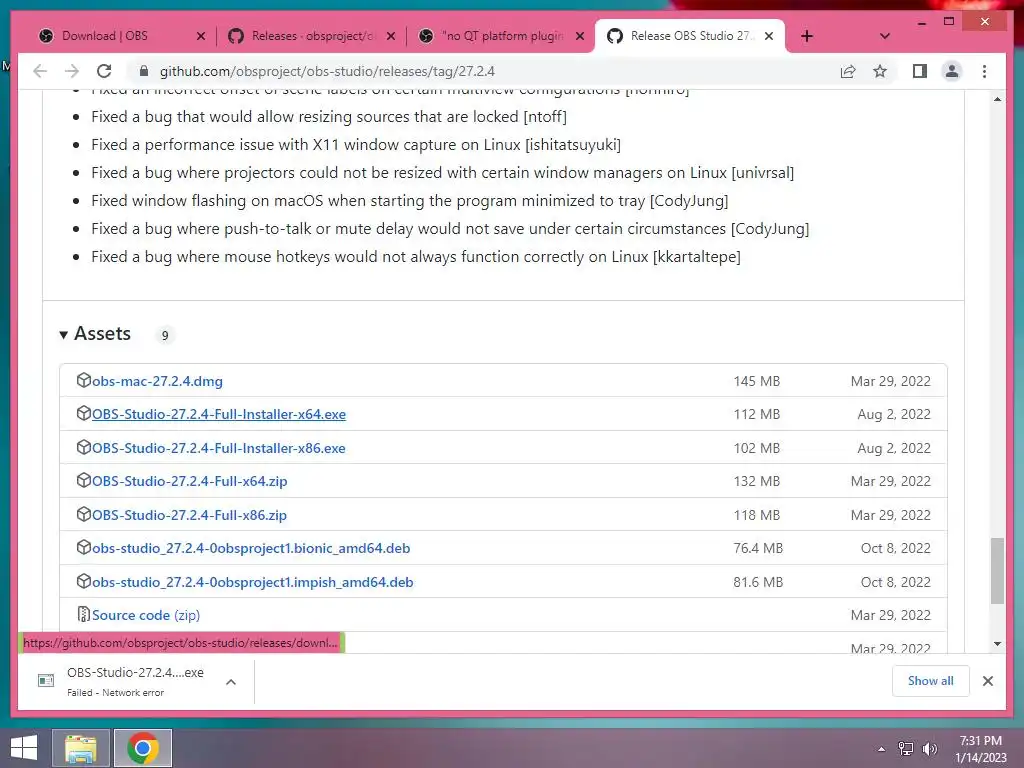
Task: Show hidden system tray icons
Action: pos(881,749)
